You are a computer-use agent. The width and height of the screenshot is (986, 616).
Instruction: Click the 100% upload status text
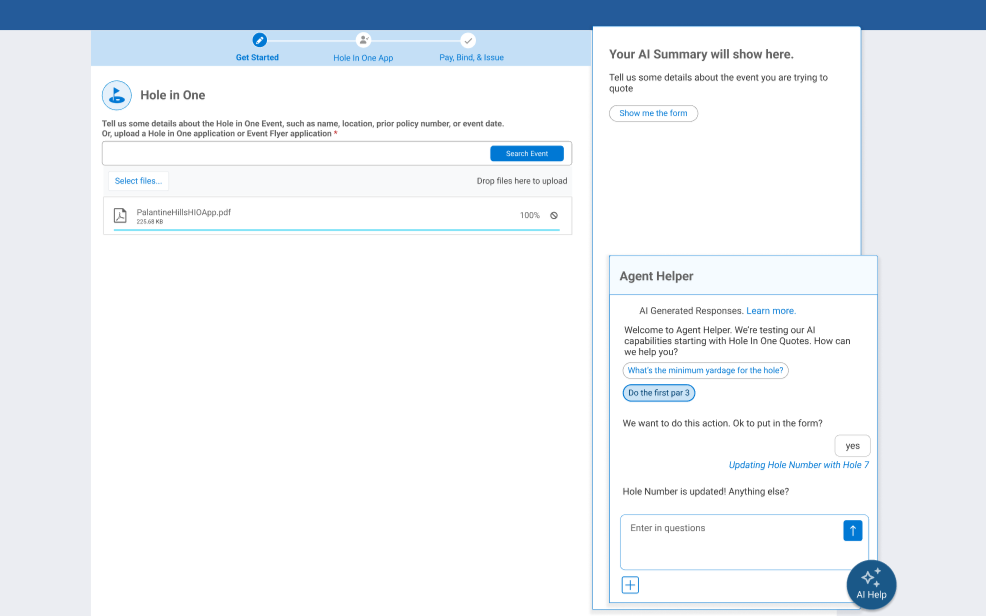(x=529, y=216)
